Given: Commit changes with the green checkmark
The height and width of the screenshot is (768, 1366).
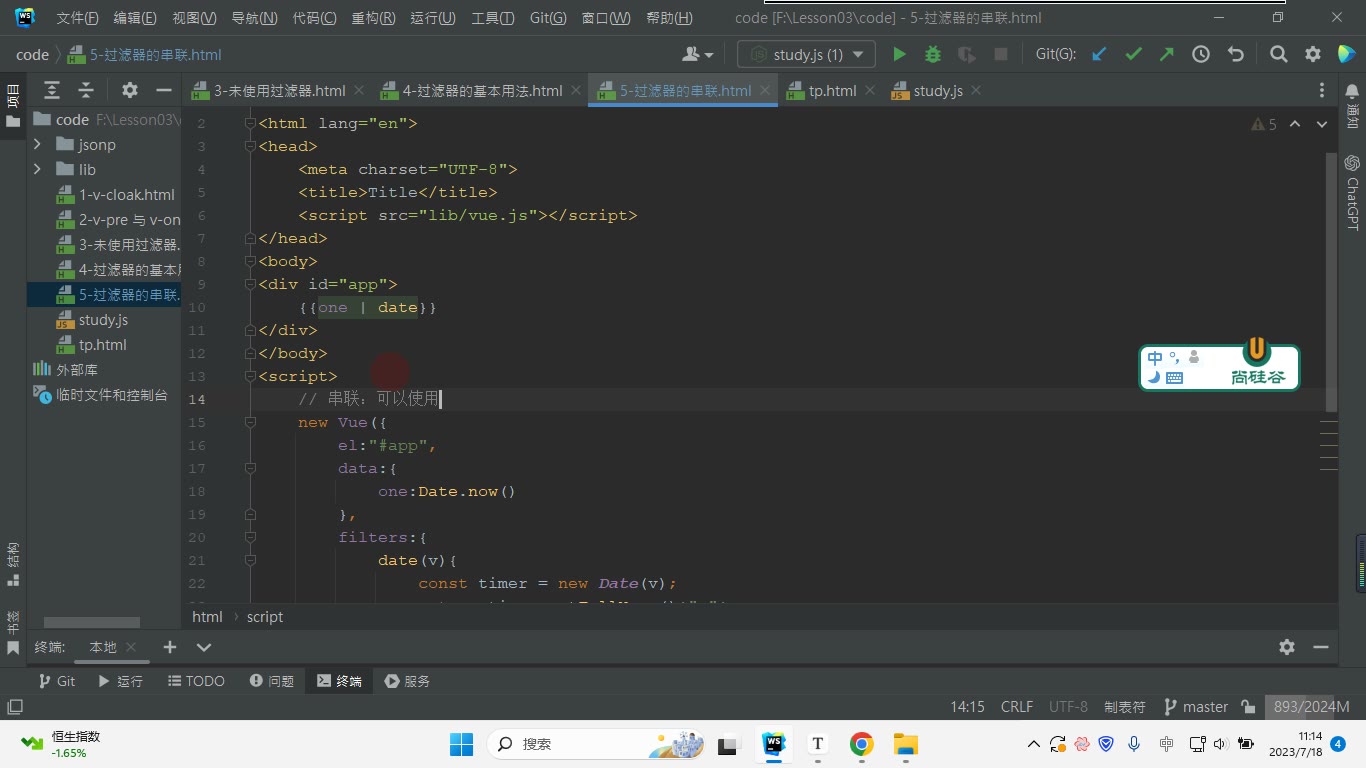Looking at the screenshot, I should (x=1133, y=54).
